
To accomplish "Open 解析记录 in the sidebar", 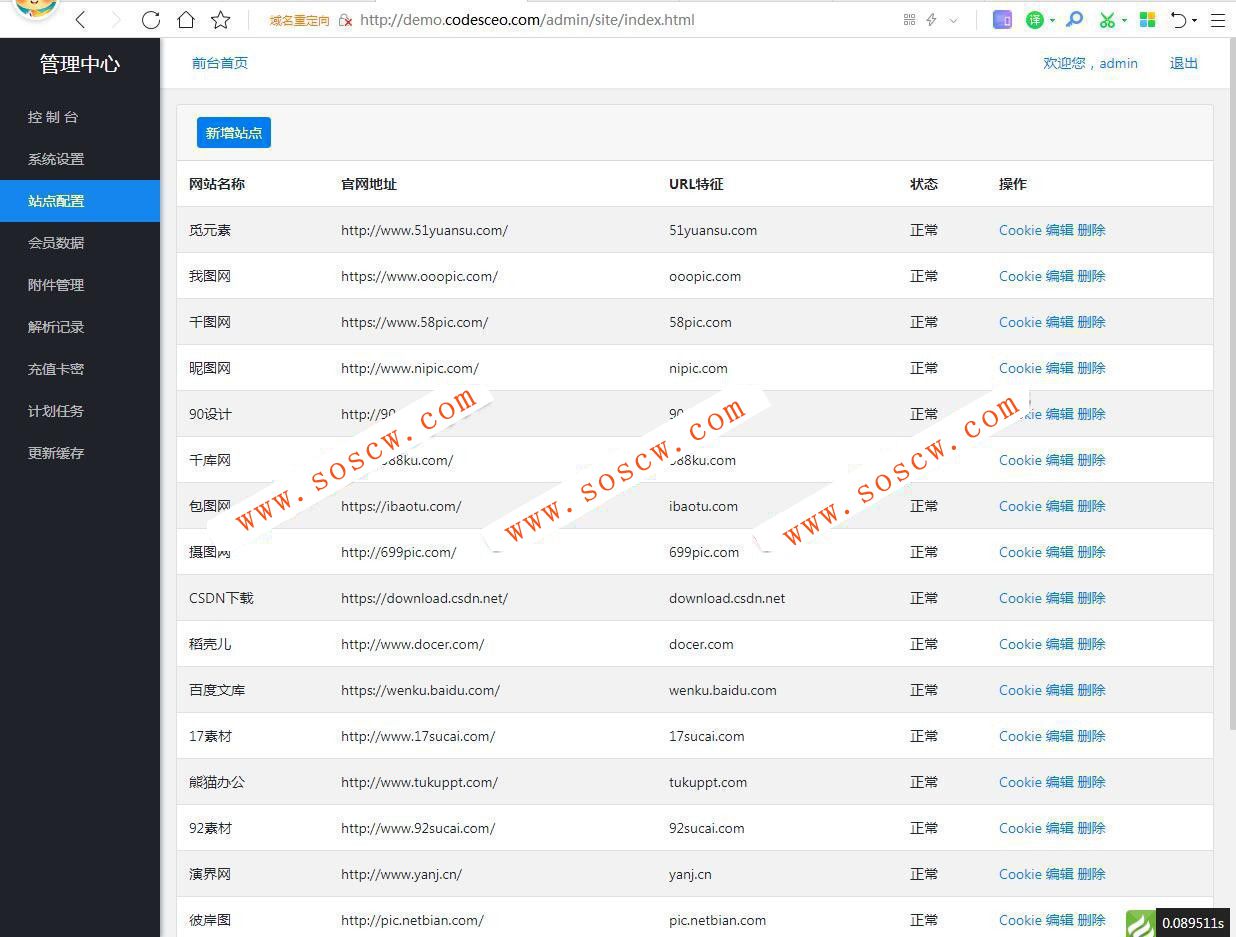I will [80, 327].
